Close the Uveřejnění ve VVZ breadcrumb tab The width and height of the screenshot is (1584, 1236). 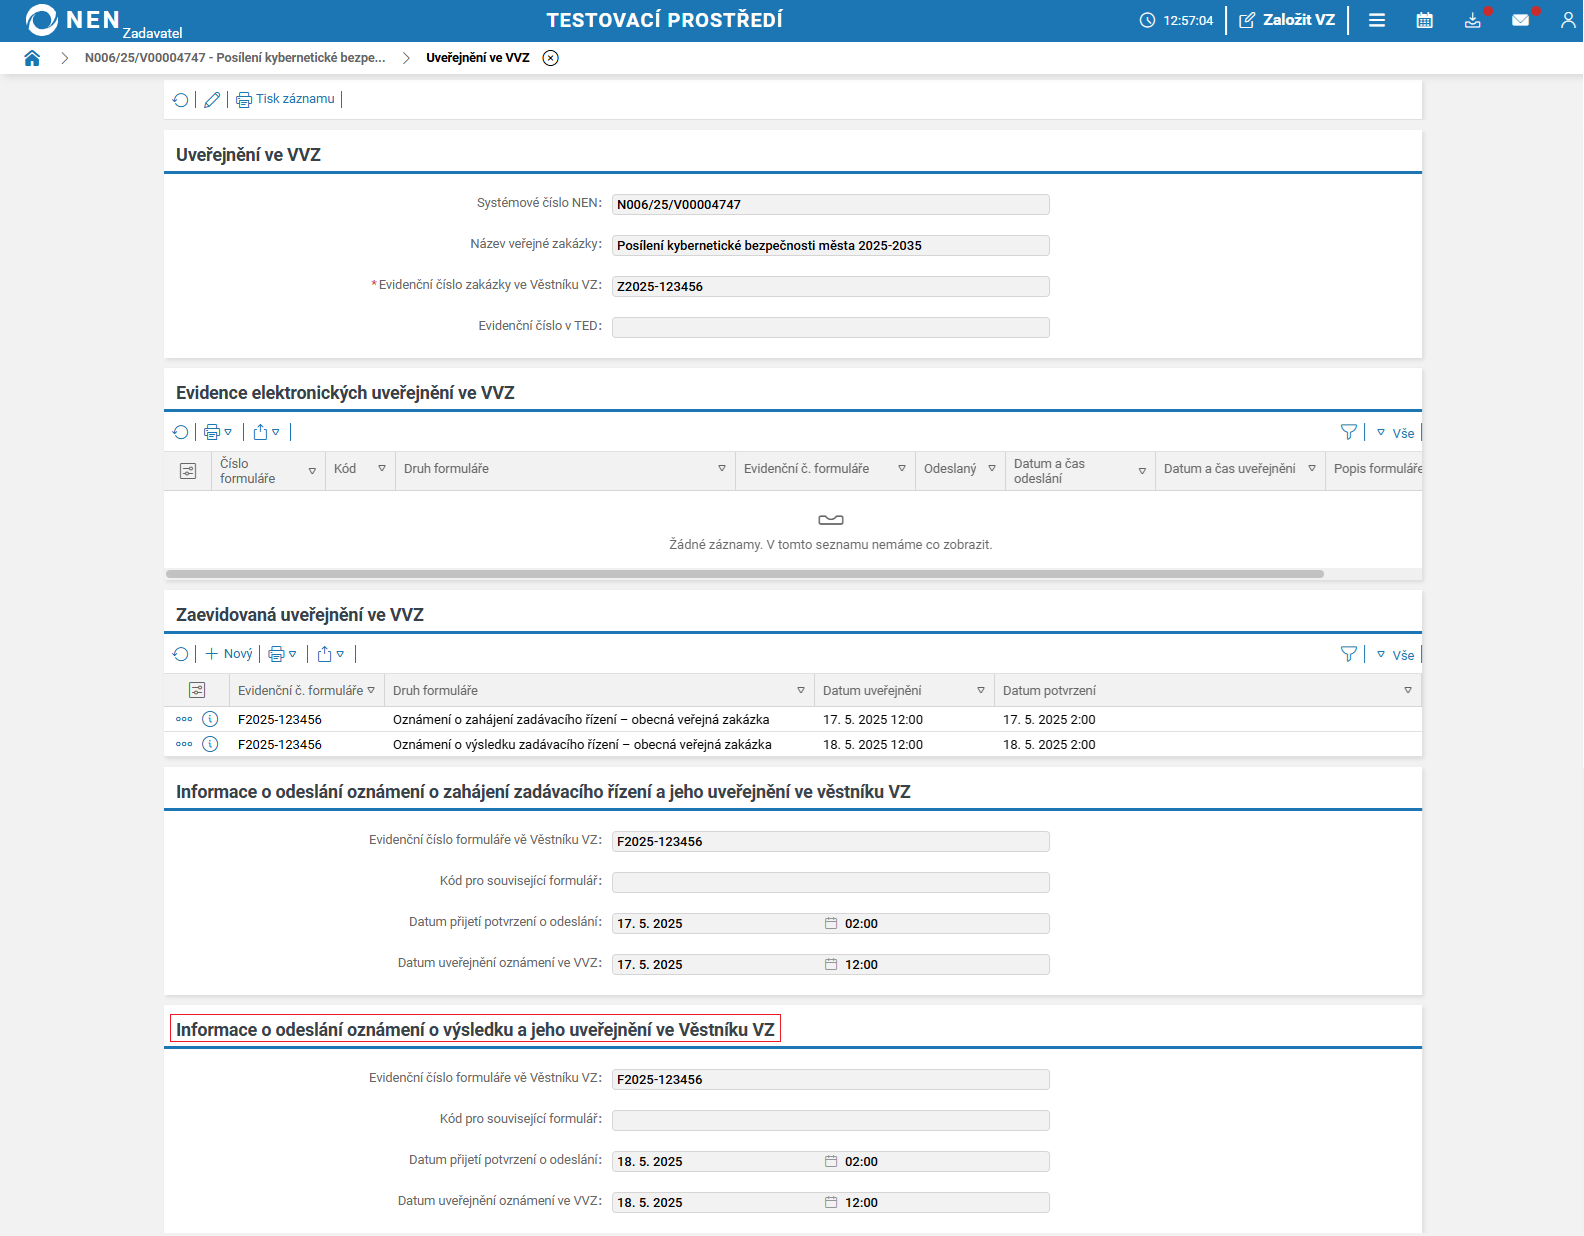pos(550,58)
